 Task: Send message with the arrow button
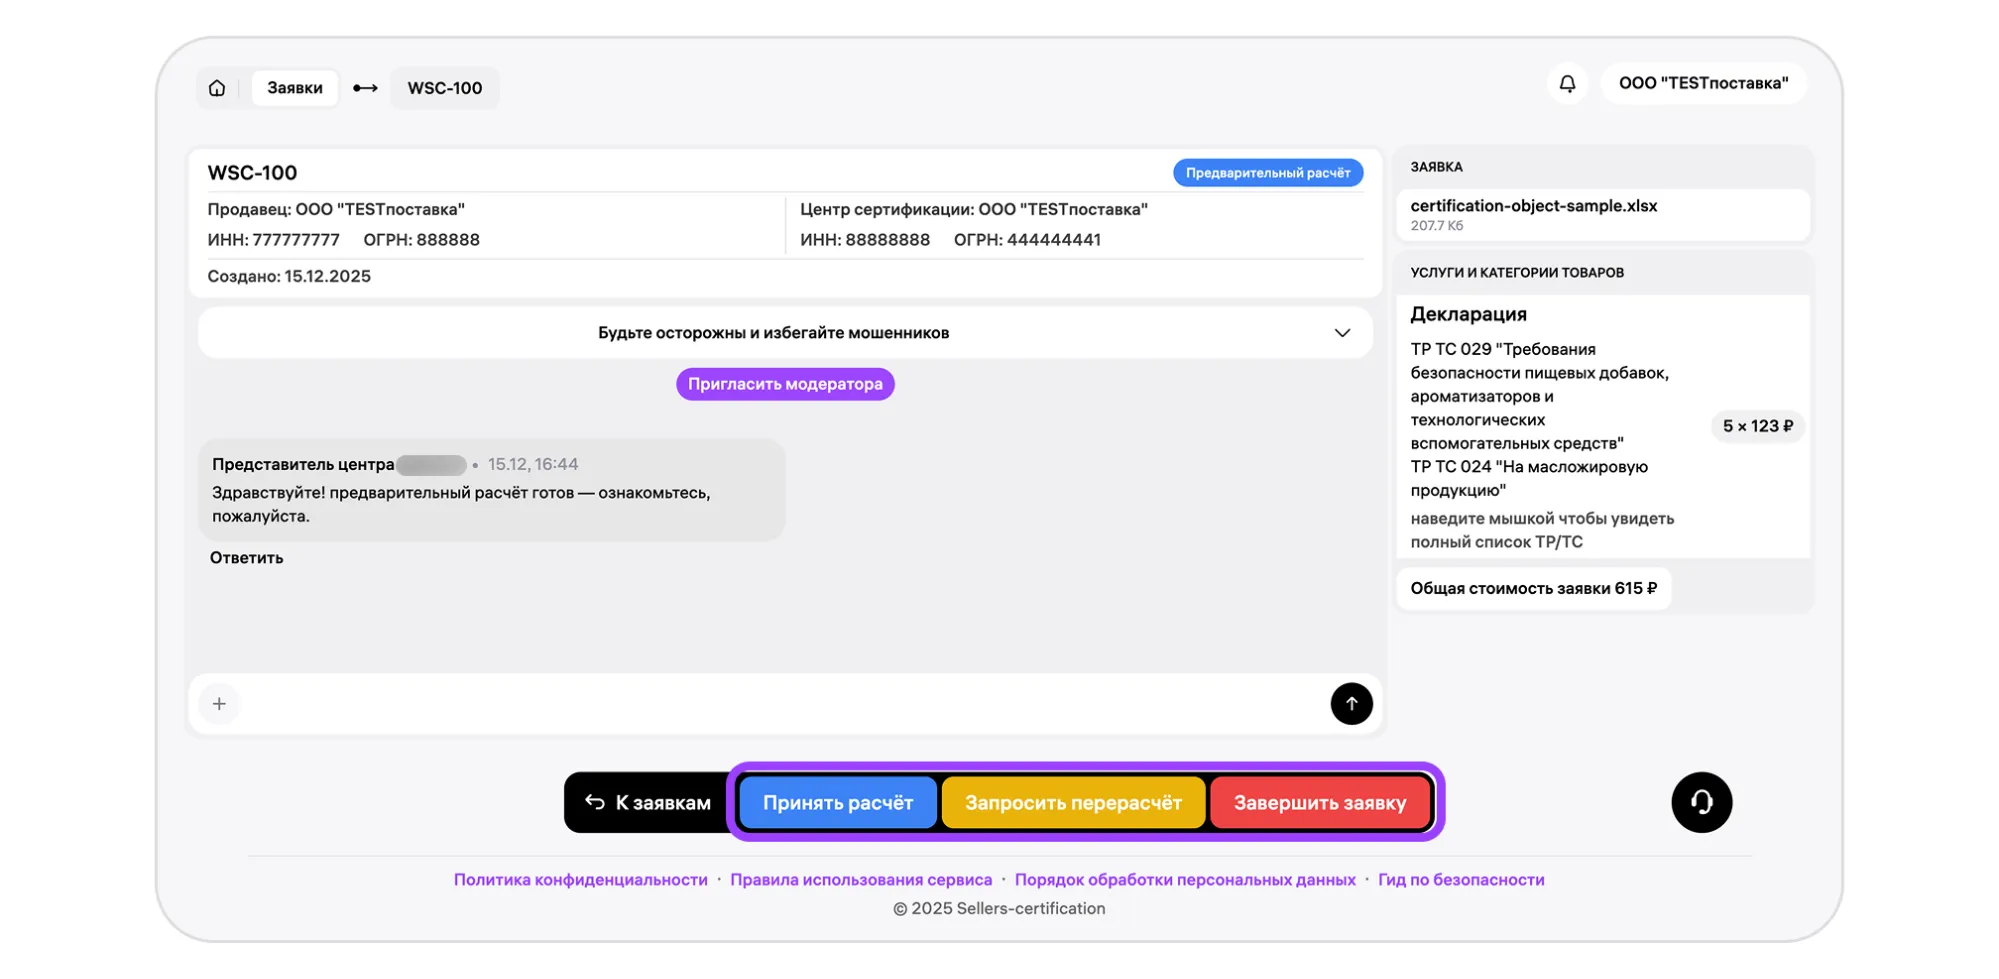coord(1351,704)
